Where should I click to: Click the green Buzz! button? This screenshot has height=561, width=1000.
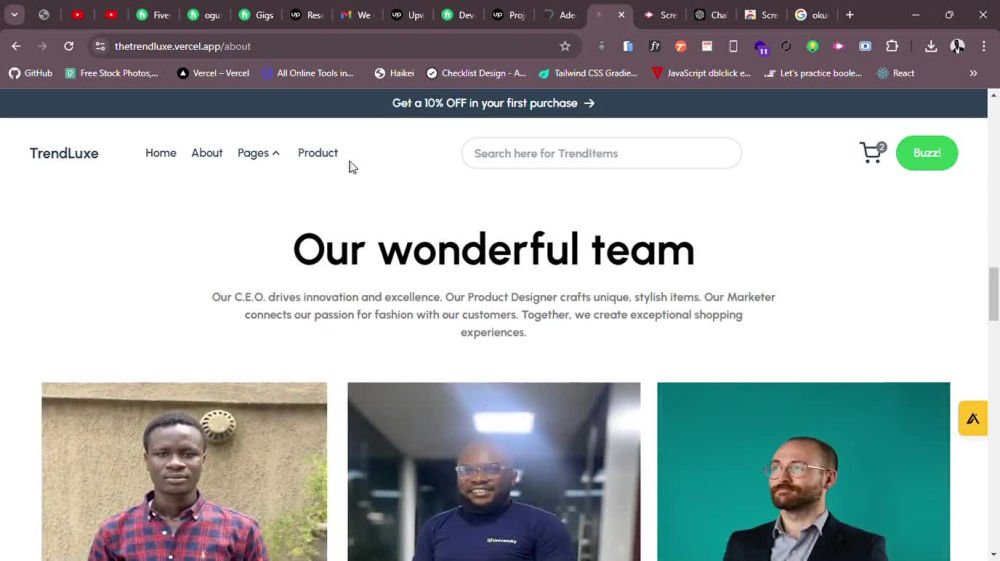click(927, 153)
